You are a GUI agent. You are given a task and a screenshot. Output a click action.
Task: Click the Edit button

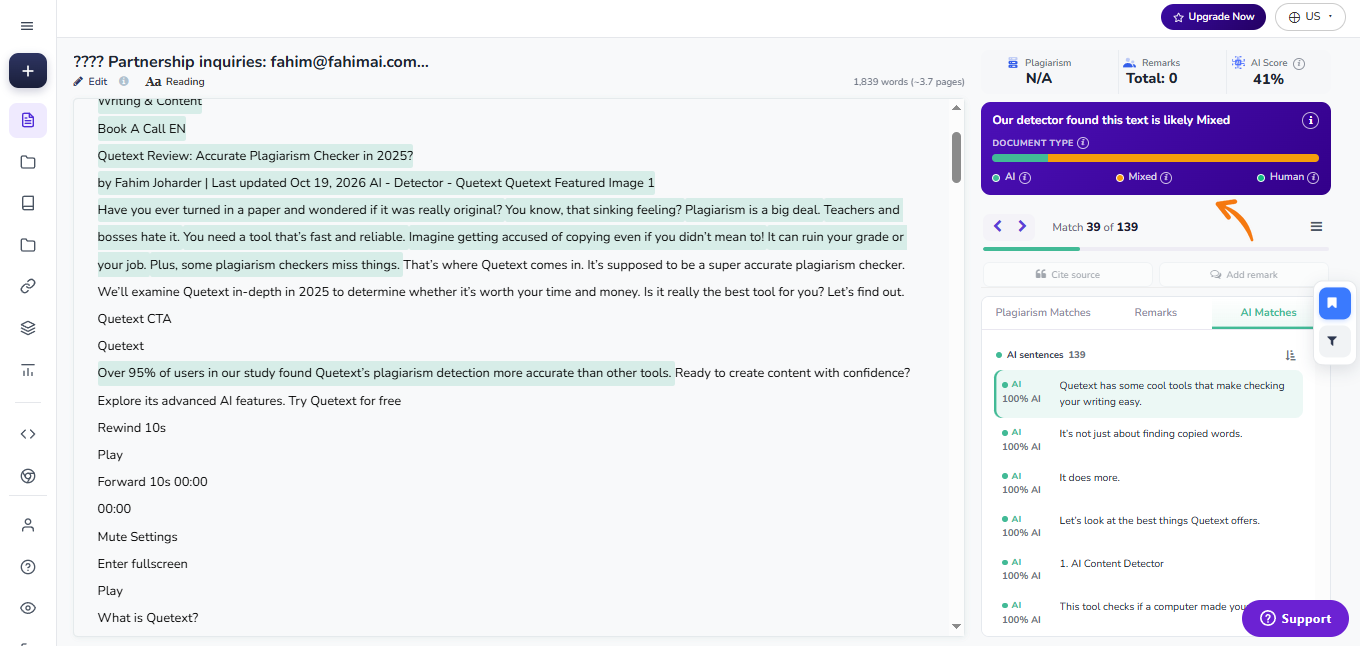[x=90, y=82]
